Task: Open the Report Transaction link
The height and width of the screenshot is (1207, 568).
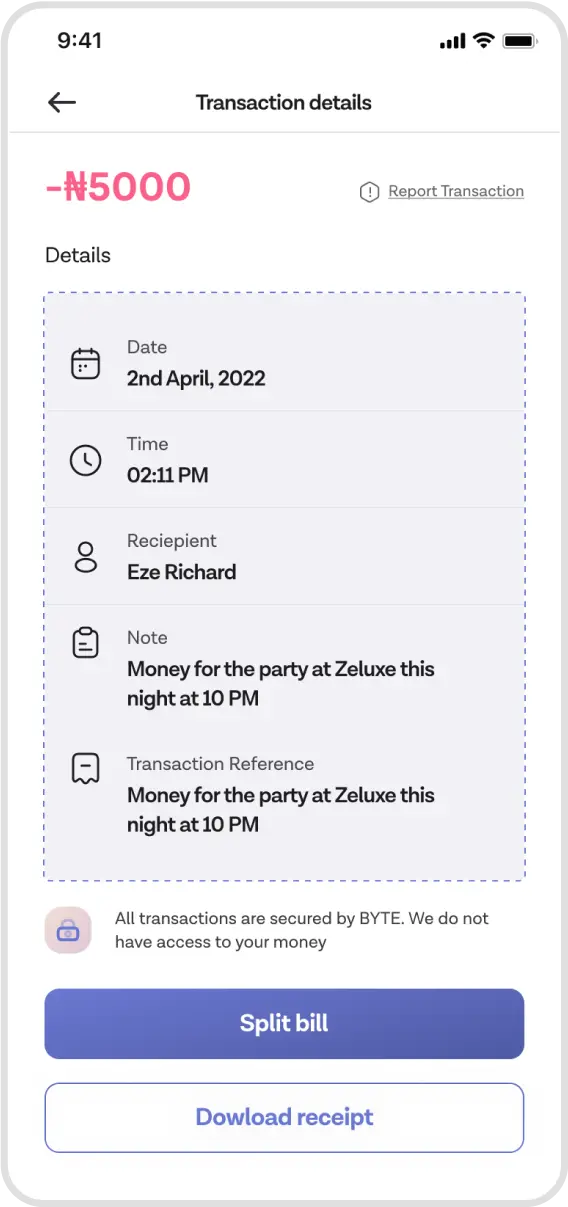Action: point(456,191)
